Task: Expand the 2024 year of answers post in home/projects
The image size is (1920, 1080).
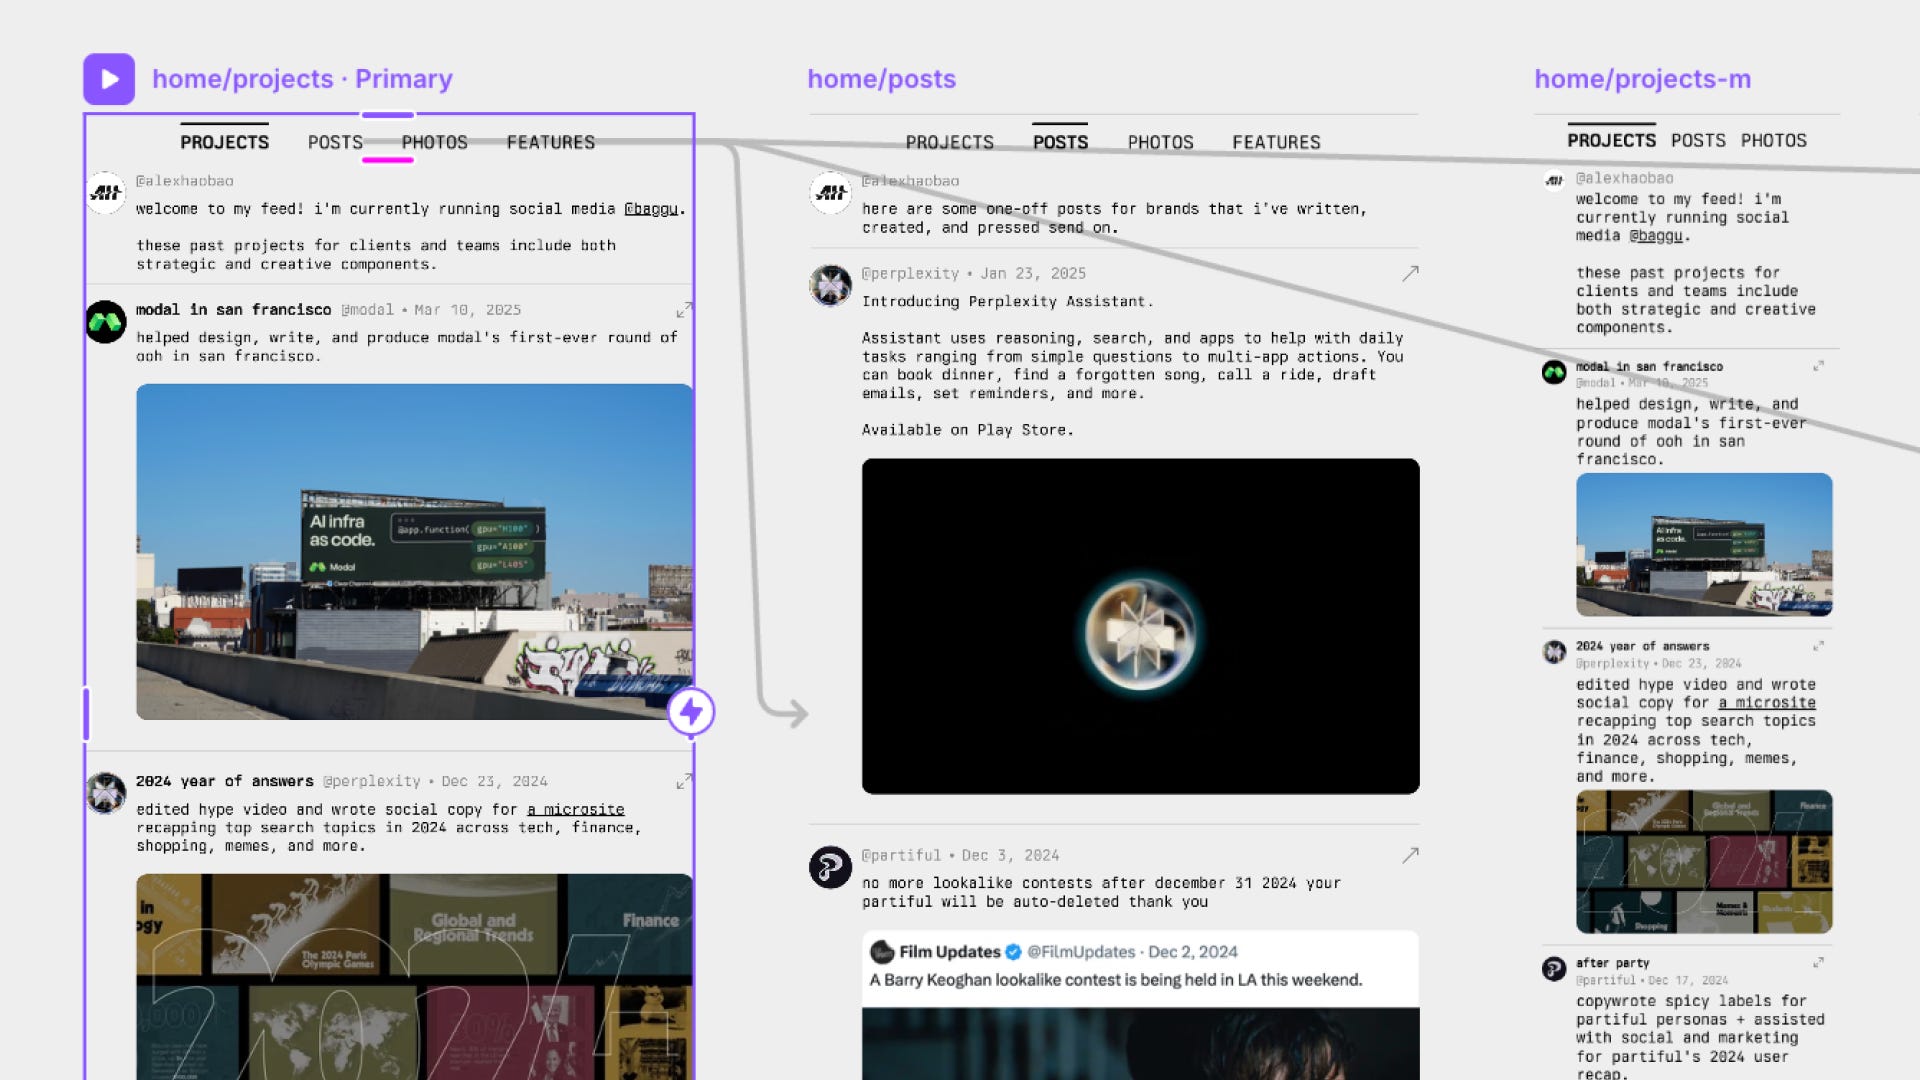Action: [x=684, y=781]
